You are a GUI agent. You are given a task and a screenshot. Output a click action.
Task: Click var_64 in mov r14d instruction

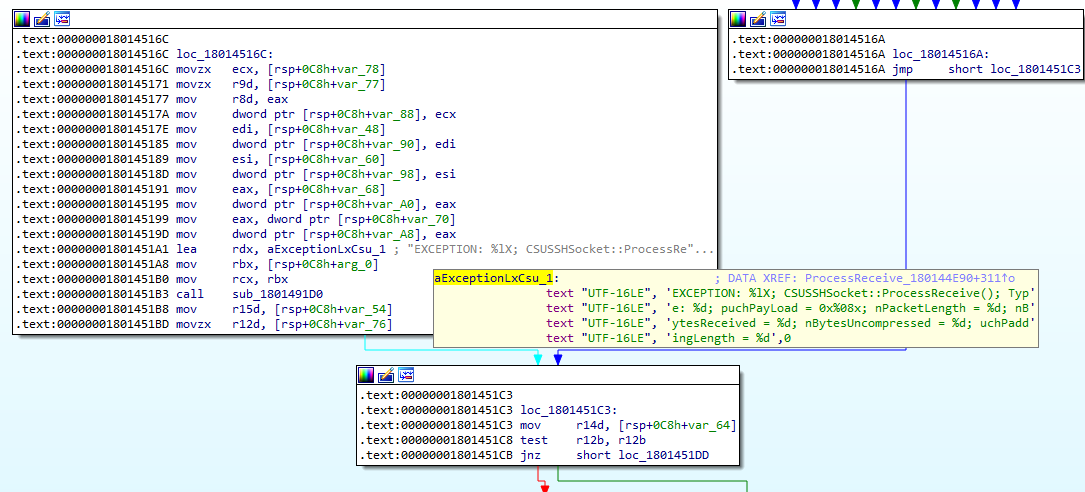[x=711, y=426]
